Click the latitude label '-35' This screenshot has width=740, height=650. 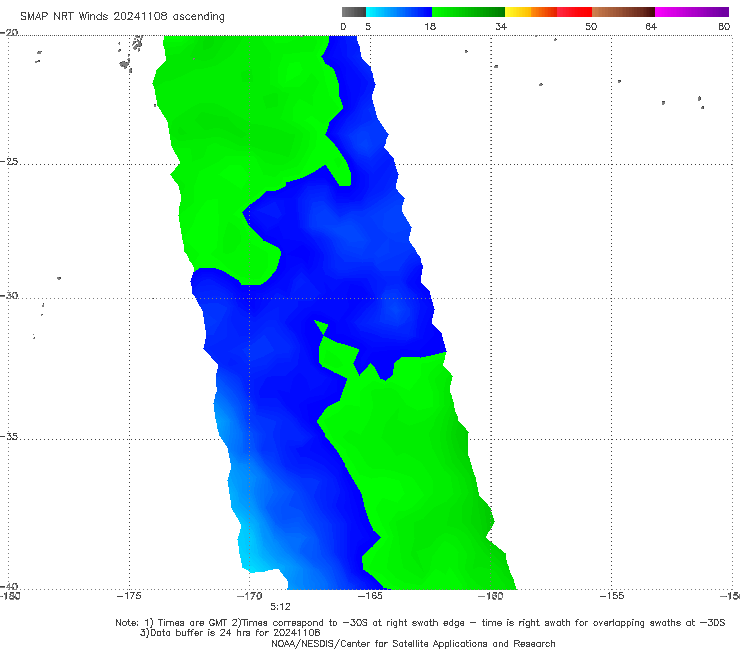tap(9, 437)
